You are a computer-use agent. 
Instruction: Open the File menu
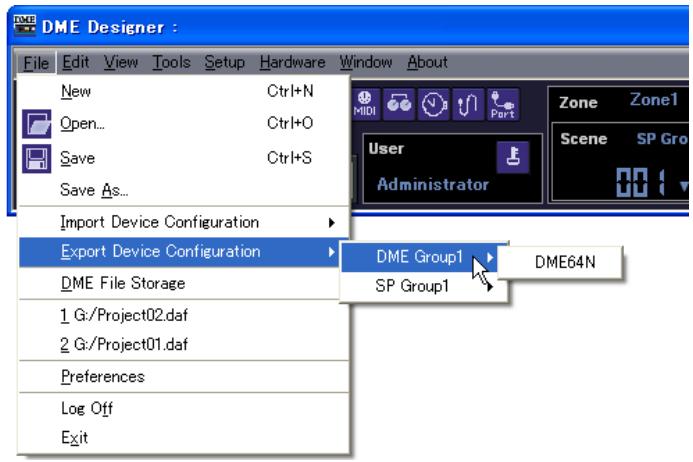point(36,63)
